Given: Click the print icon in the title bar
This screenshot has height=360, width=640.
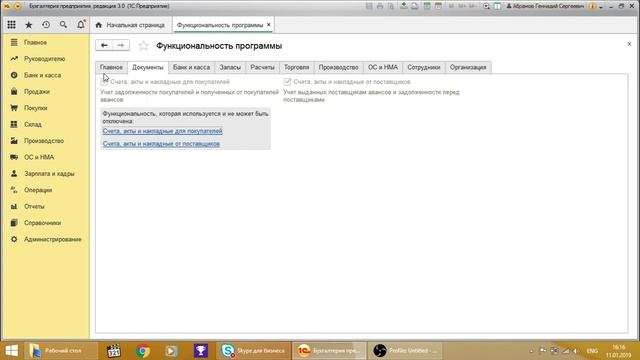Looking at the screenshot, I should tap(380, 6).
